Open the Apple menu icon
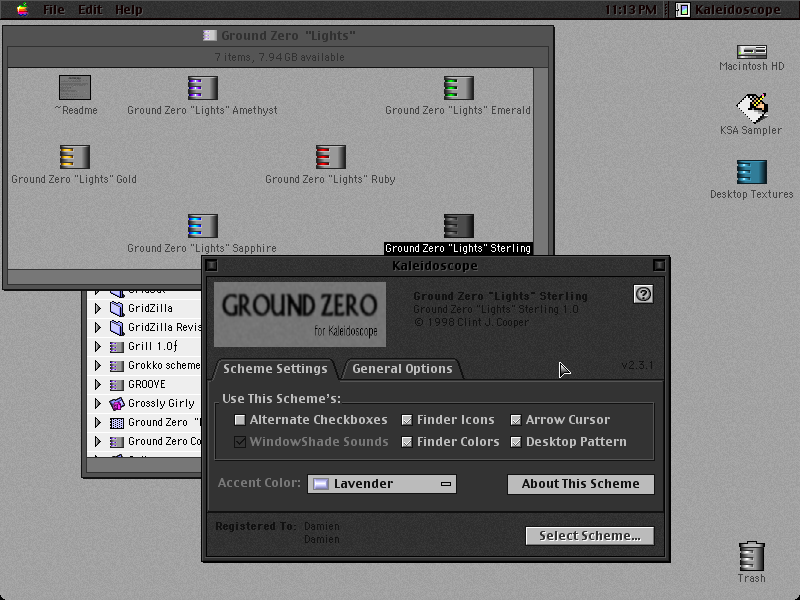Image resolution: width=800 pixels, height=600 pixels. coord(22,9)
